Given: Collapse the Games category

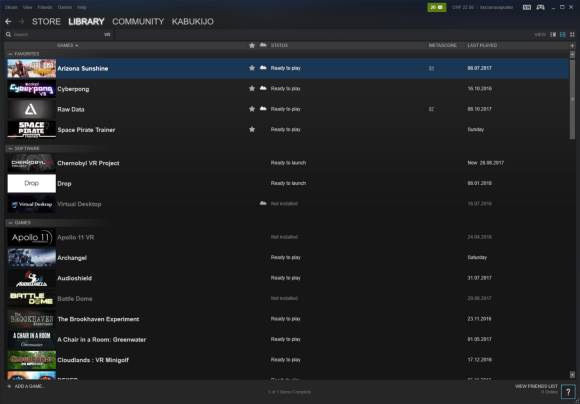Looking at the screenshot, I should coord(10,223).
